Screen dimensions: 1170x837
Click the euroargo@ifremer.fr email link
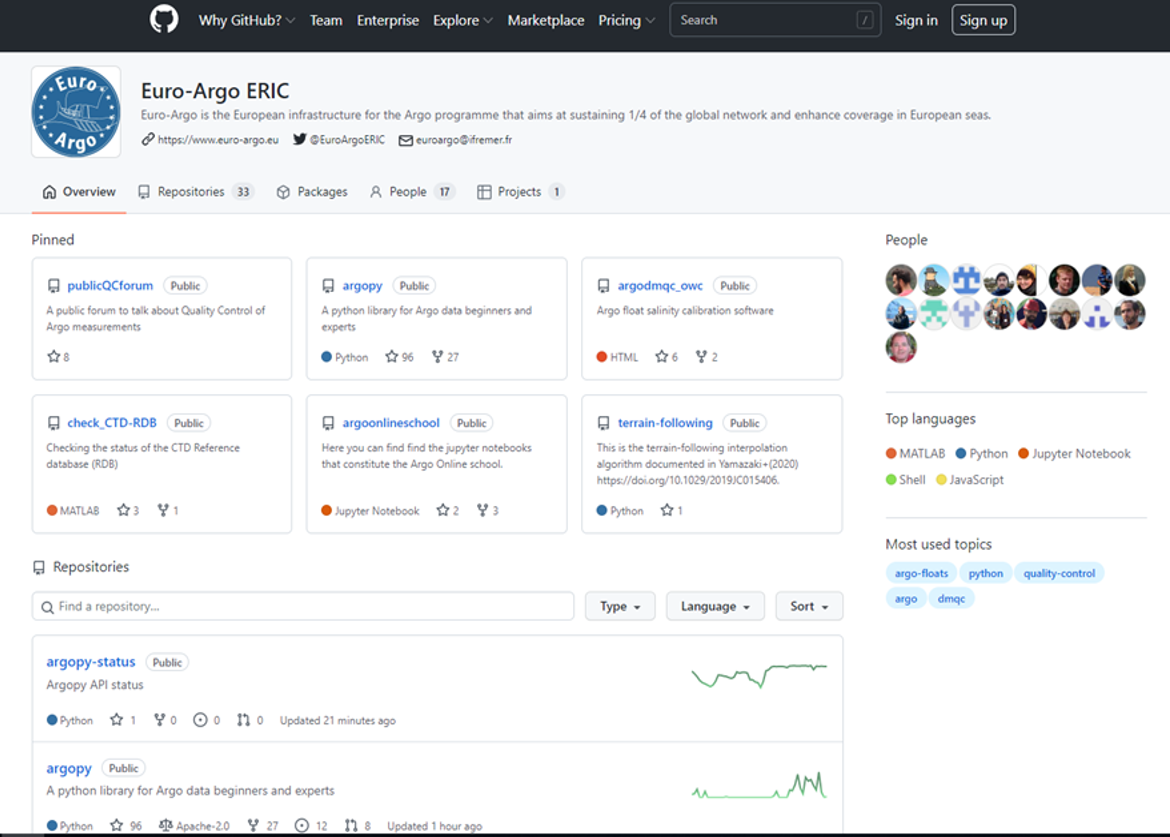(456, 140)
